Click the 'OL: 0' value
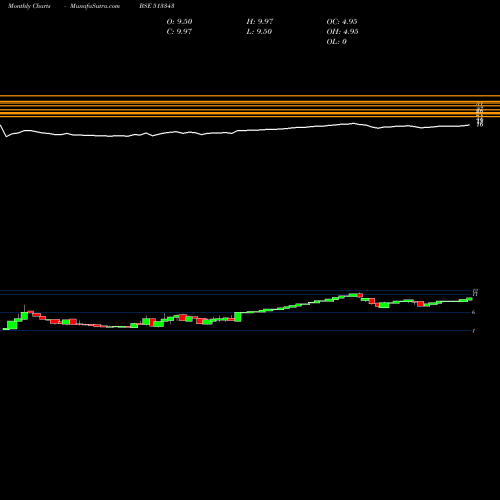 point(337,42)
